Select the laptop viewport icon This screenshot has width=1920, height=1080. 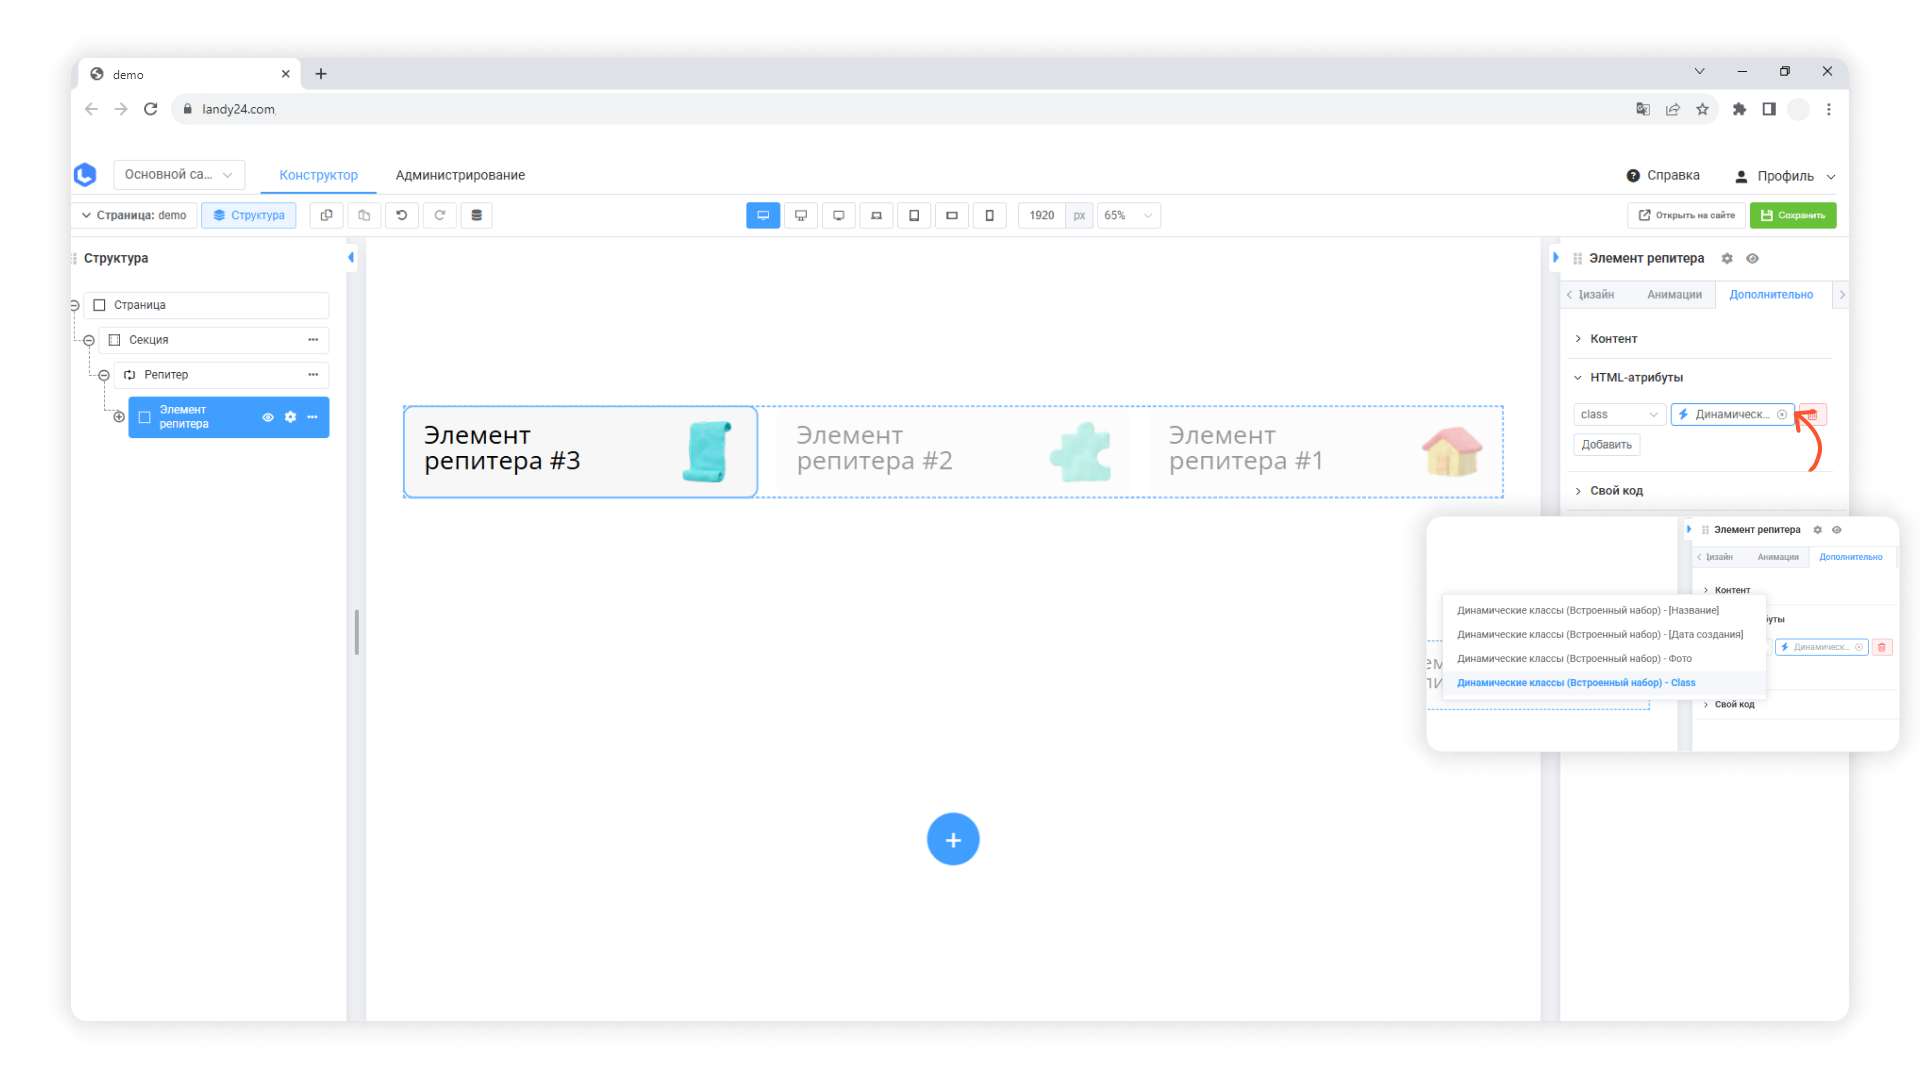[876, 215]
